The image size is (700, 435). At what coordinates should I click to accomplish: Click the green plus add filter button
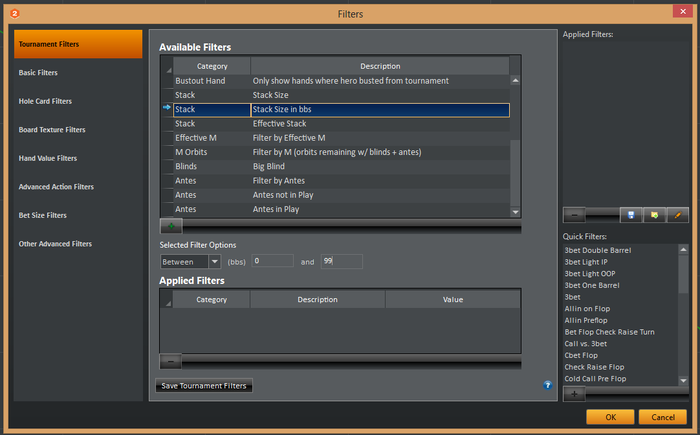click(x=171, y=226)
